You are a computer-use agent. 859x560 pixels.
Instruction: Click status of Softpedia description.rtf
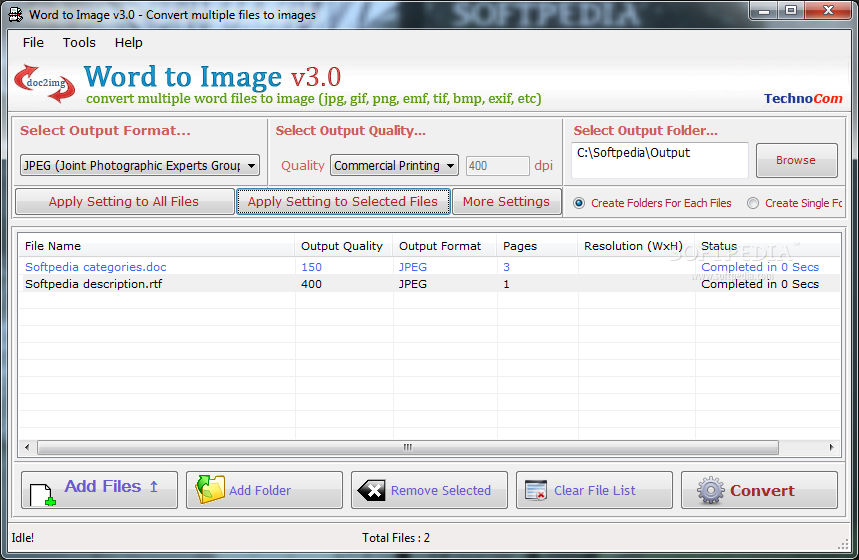[760, 284]
